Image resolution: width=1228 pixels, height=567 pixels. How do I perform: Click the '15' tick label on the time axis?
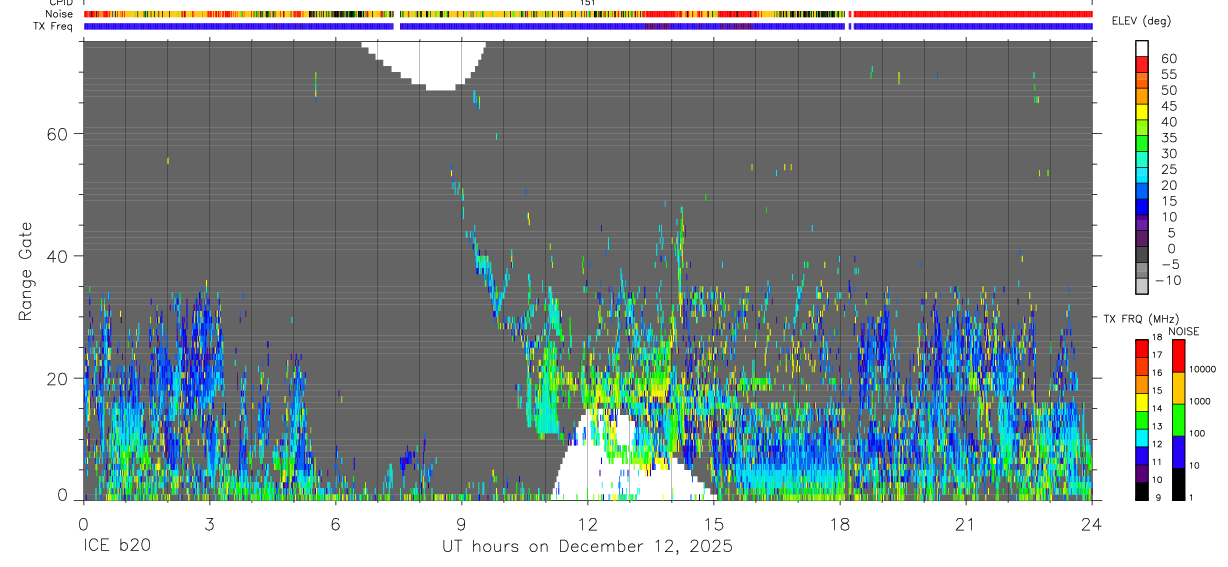[x=714, y=524]
